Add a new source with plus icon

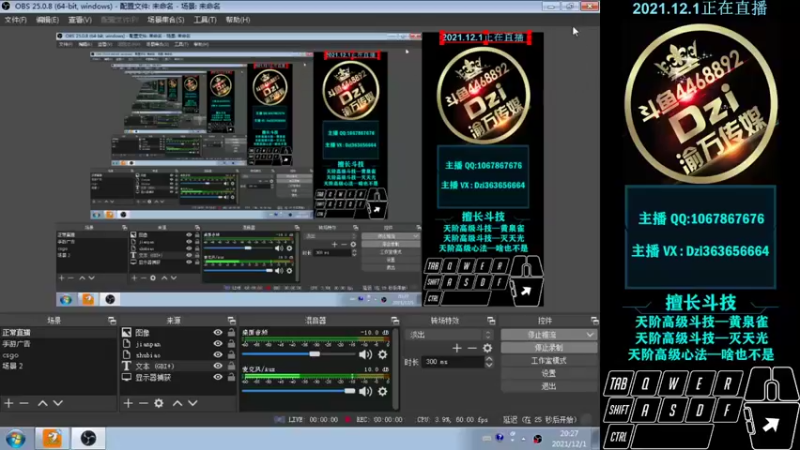coord(128,403)
